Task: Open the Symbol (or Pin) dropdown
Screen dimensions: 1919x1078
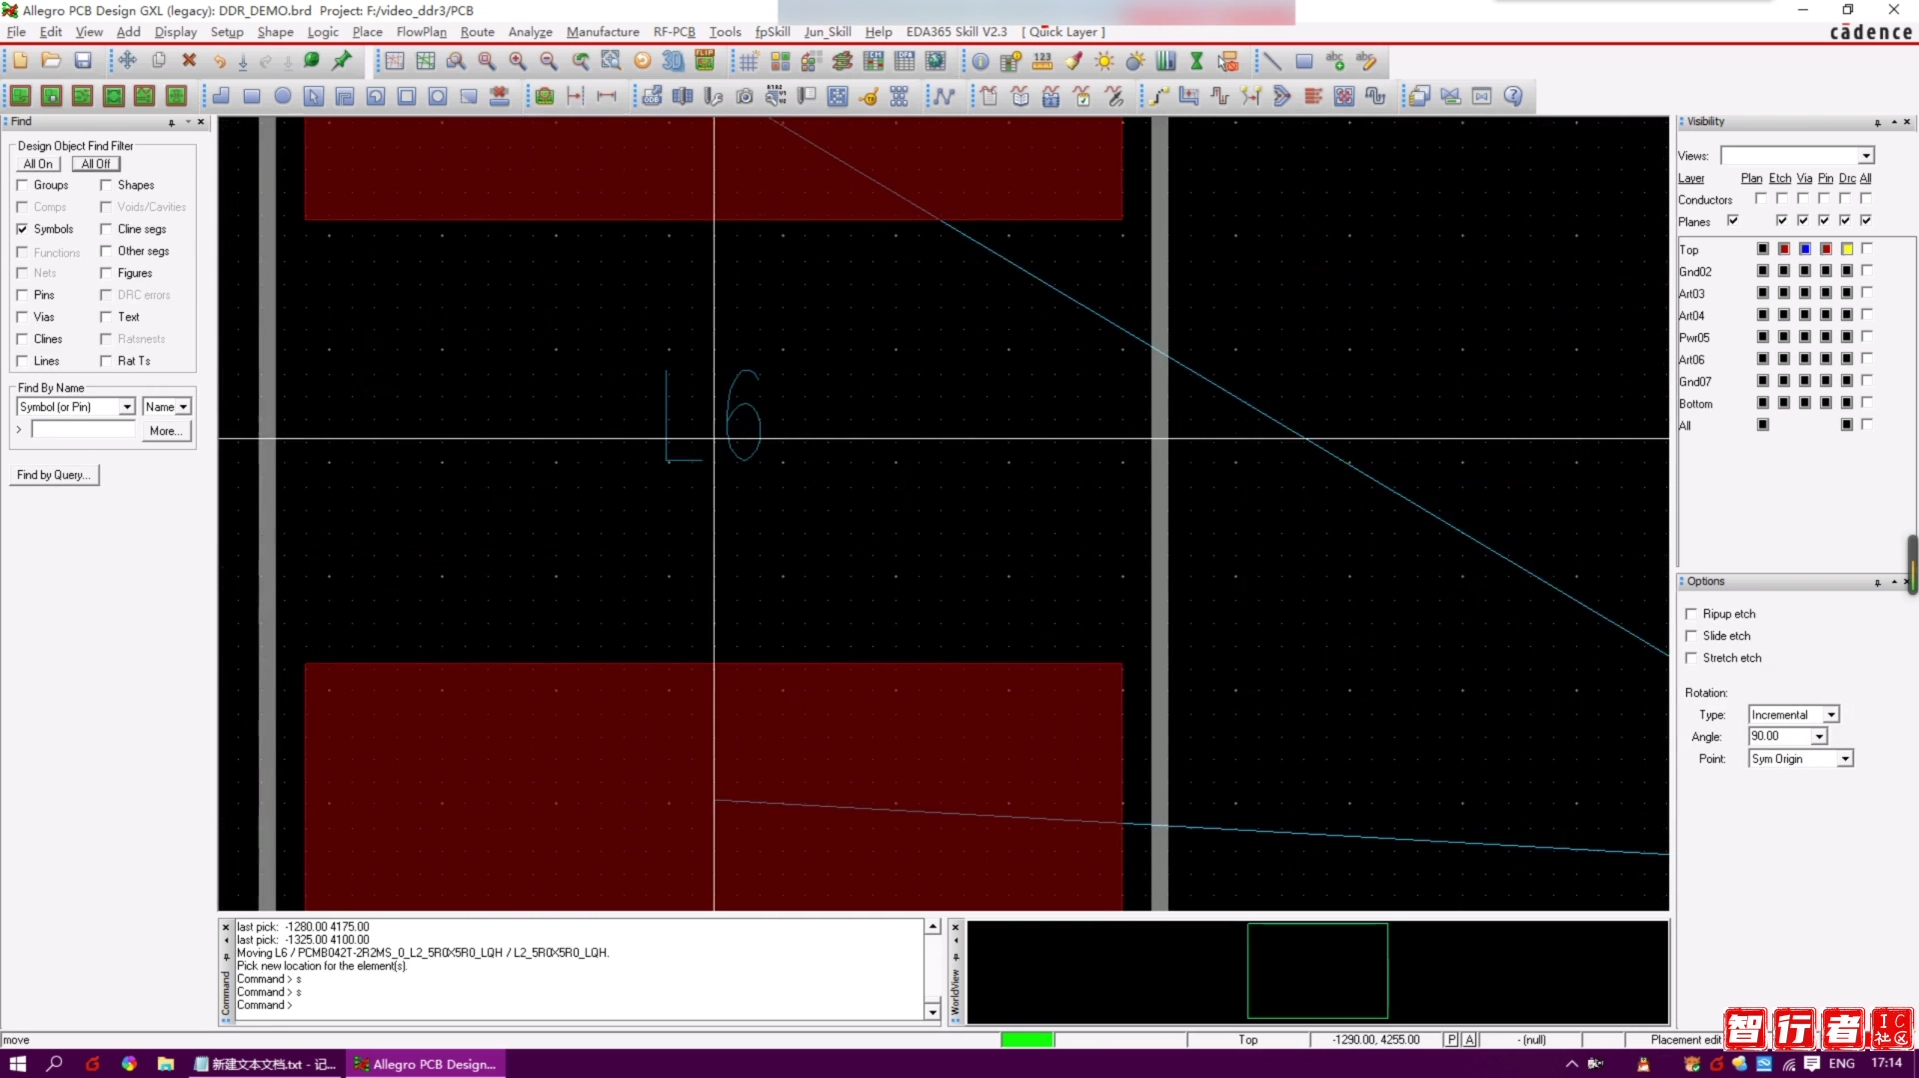Action: 127,407
